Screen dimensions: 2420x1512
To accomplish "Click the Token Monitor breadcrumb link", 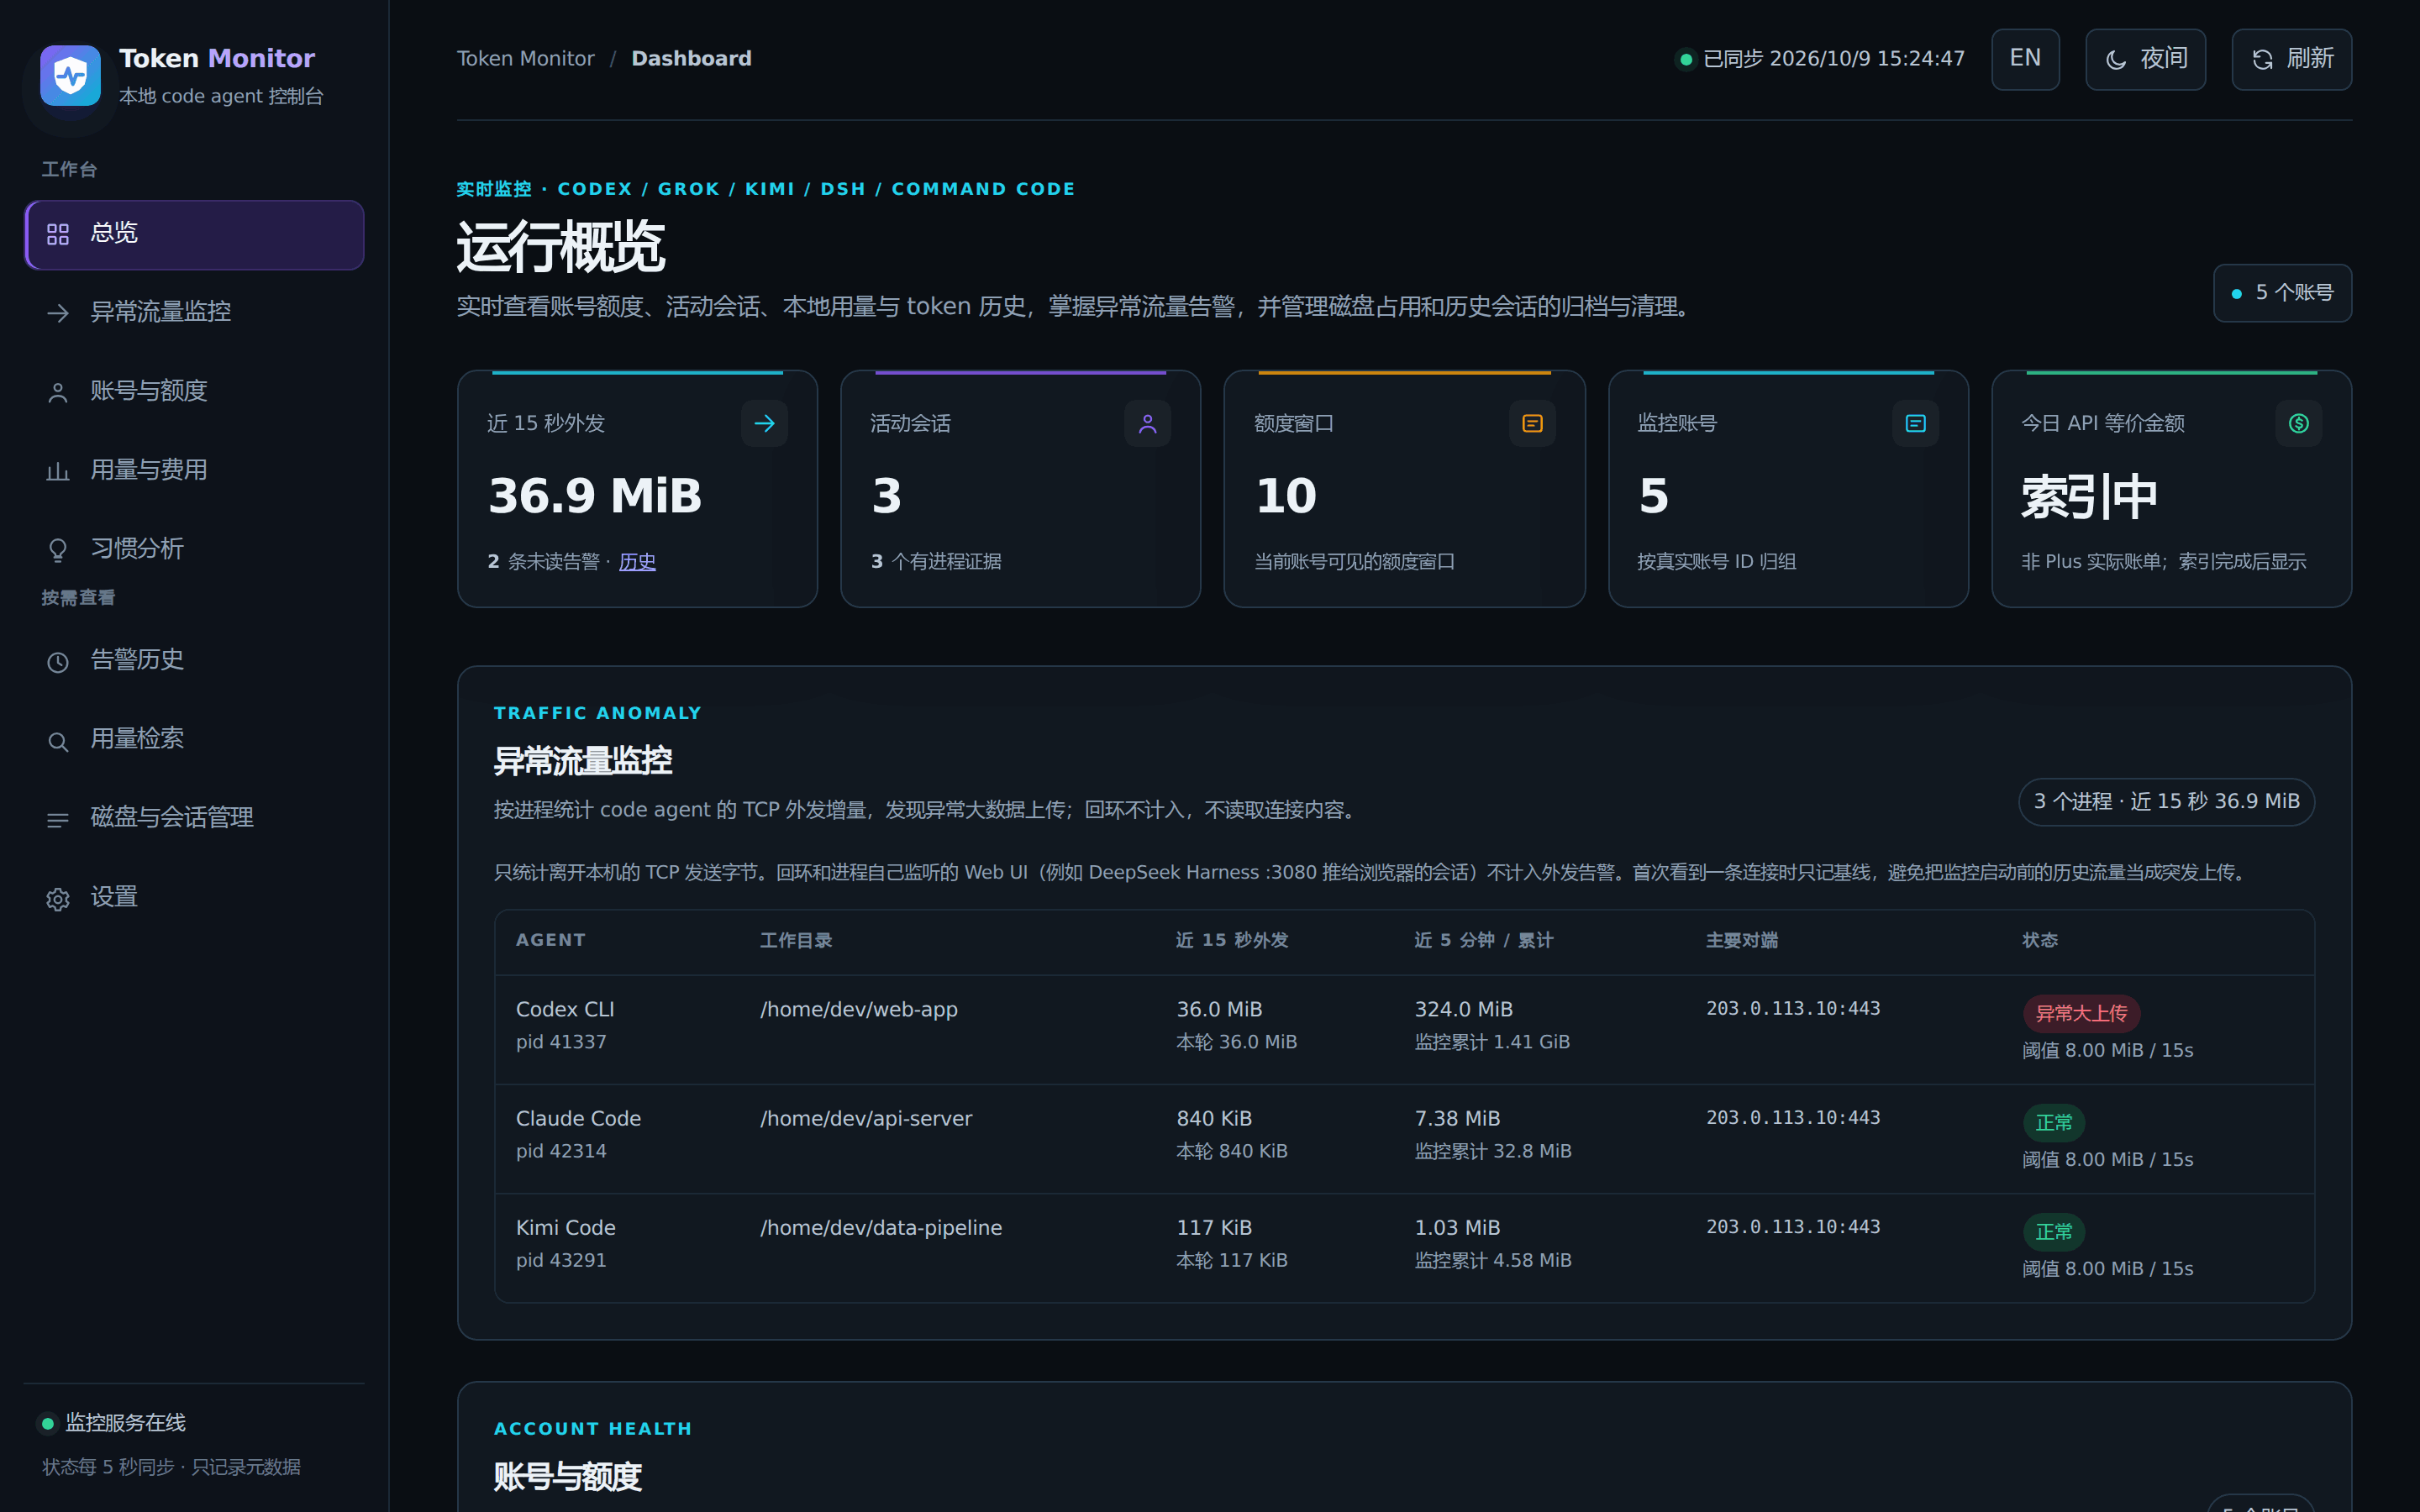I will click(525, 59).
